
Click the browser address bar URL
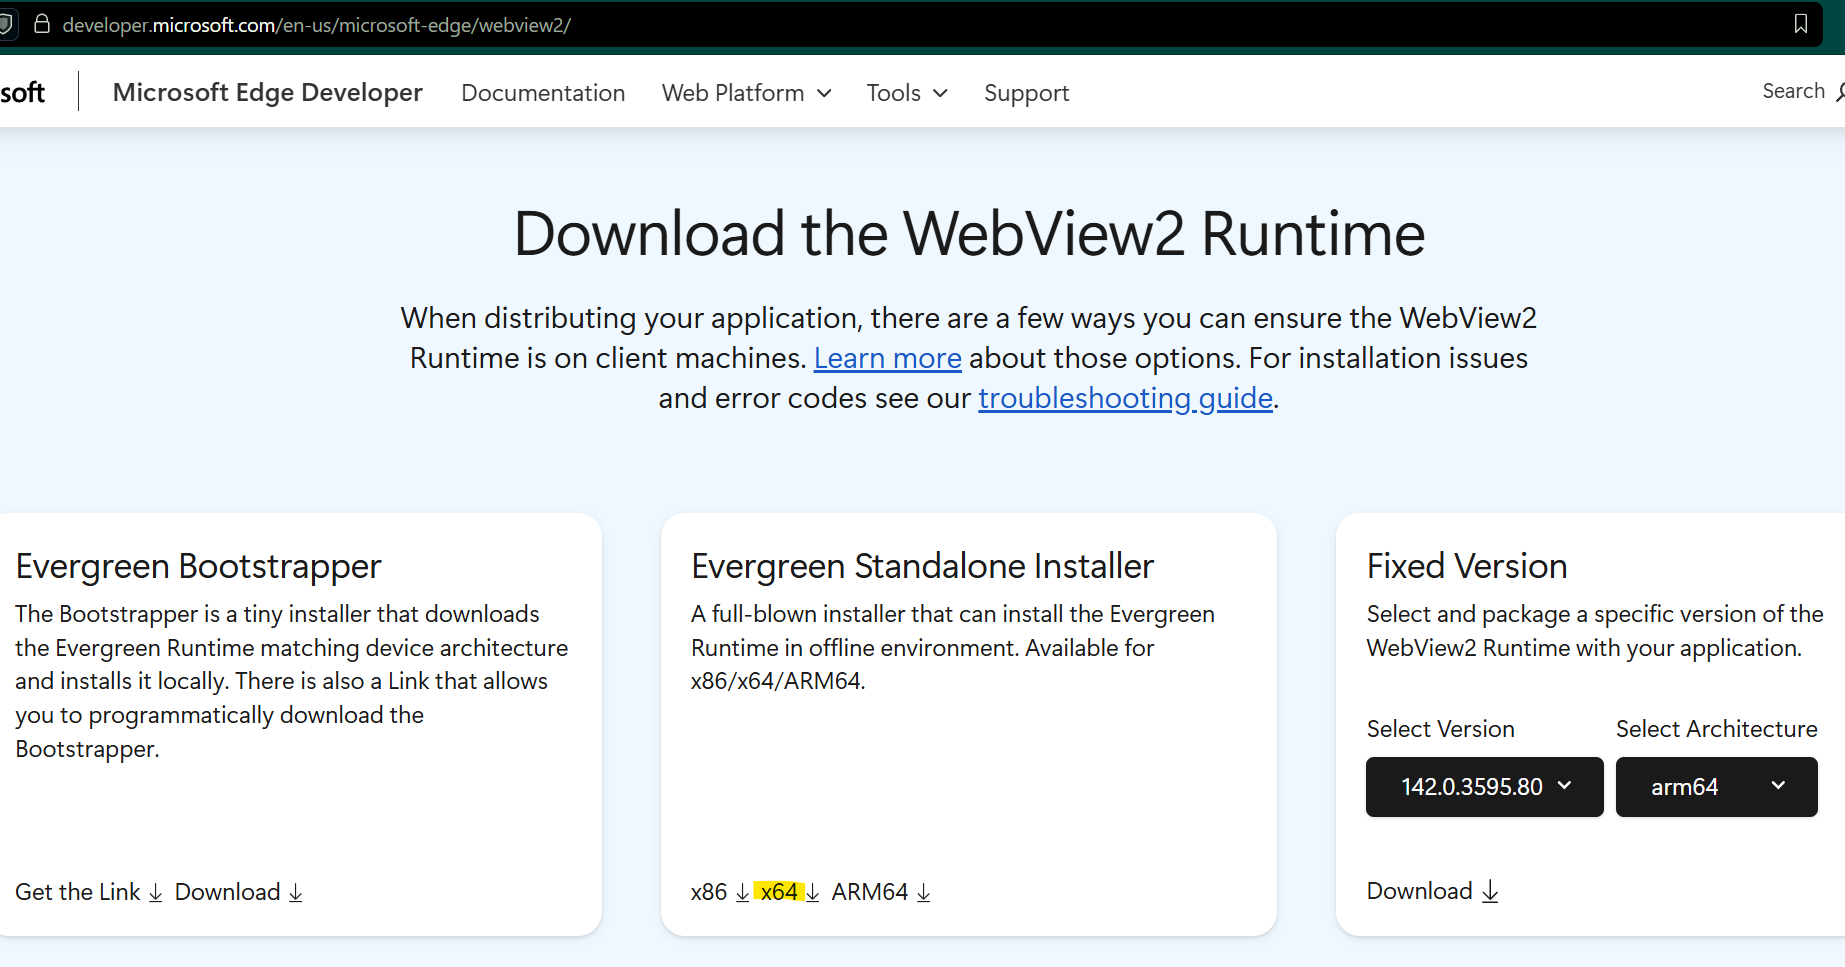(316, 25)
